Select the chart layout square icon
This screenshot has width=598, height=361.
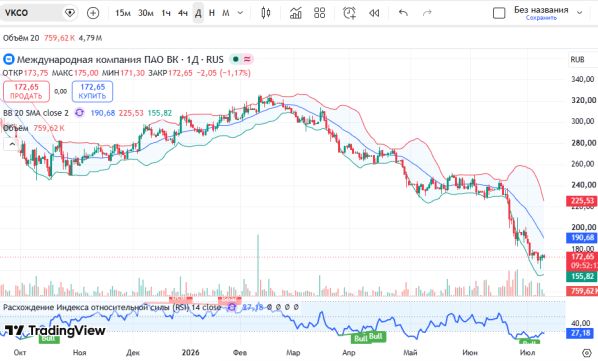coord(499,13)
